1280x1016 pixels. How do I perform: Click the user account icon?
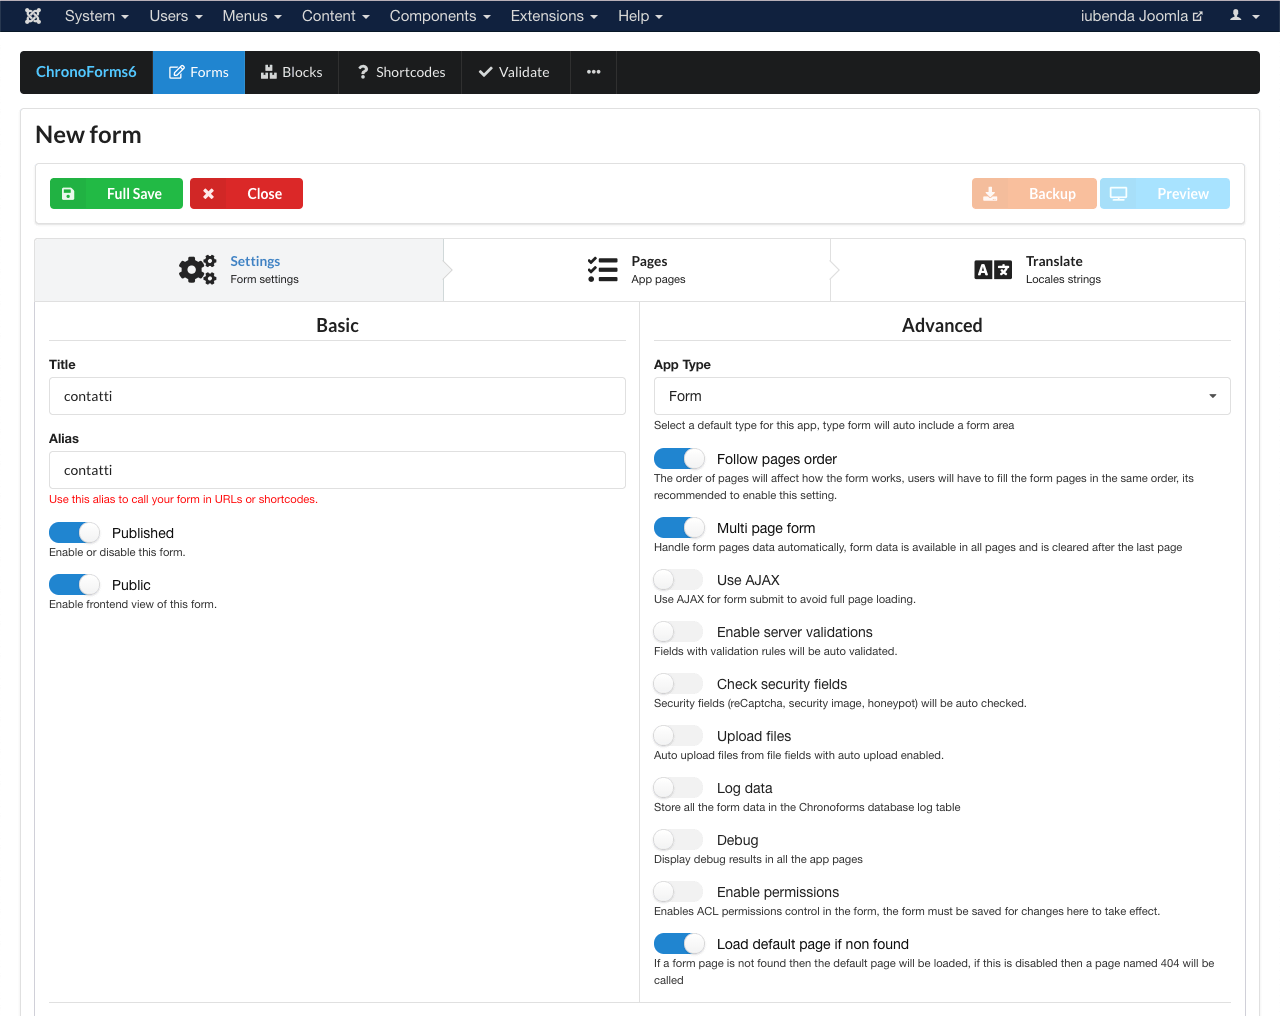(1236, 15)
